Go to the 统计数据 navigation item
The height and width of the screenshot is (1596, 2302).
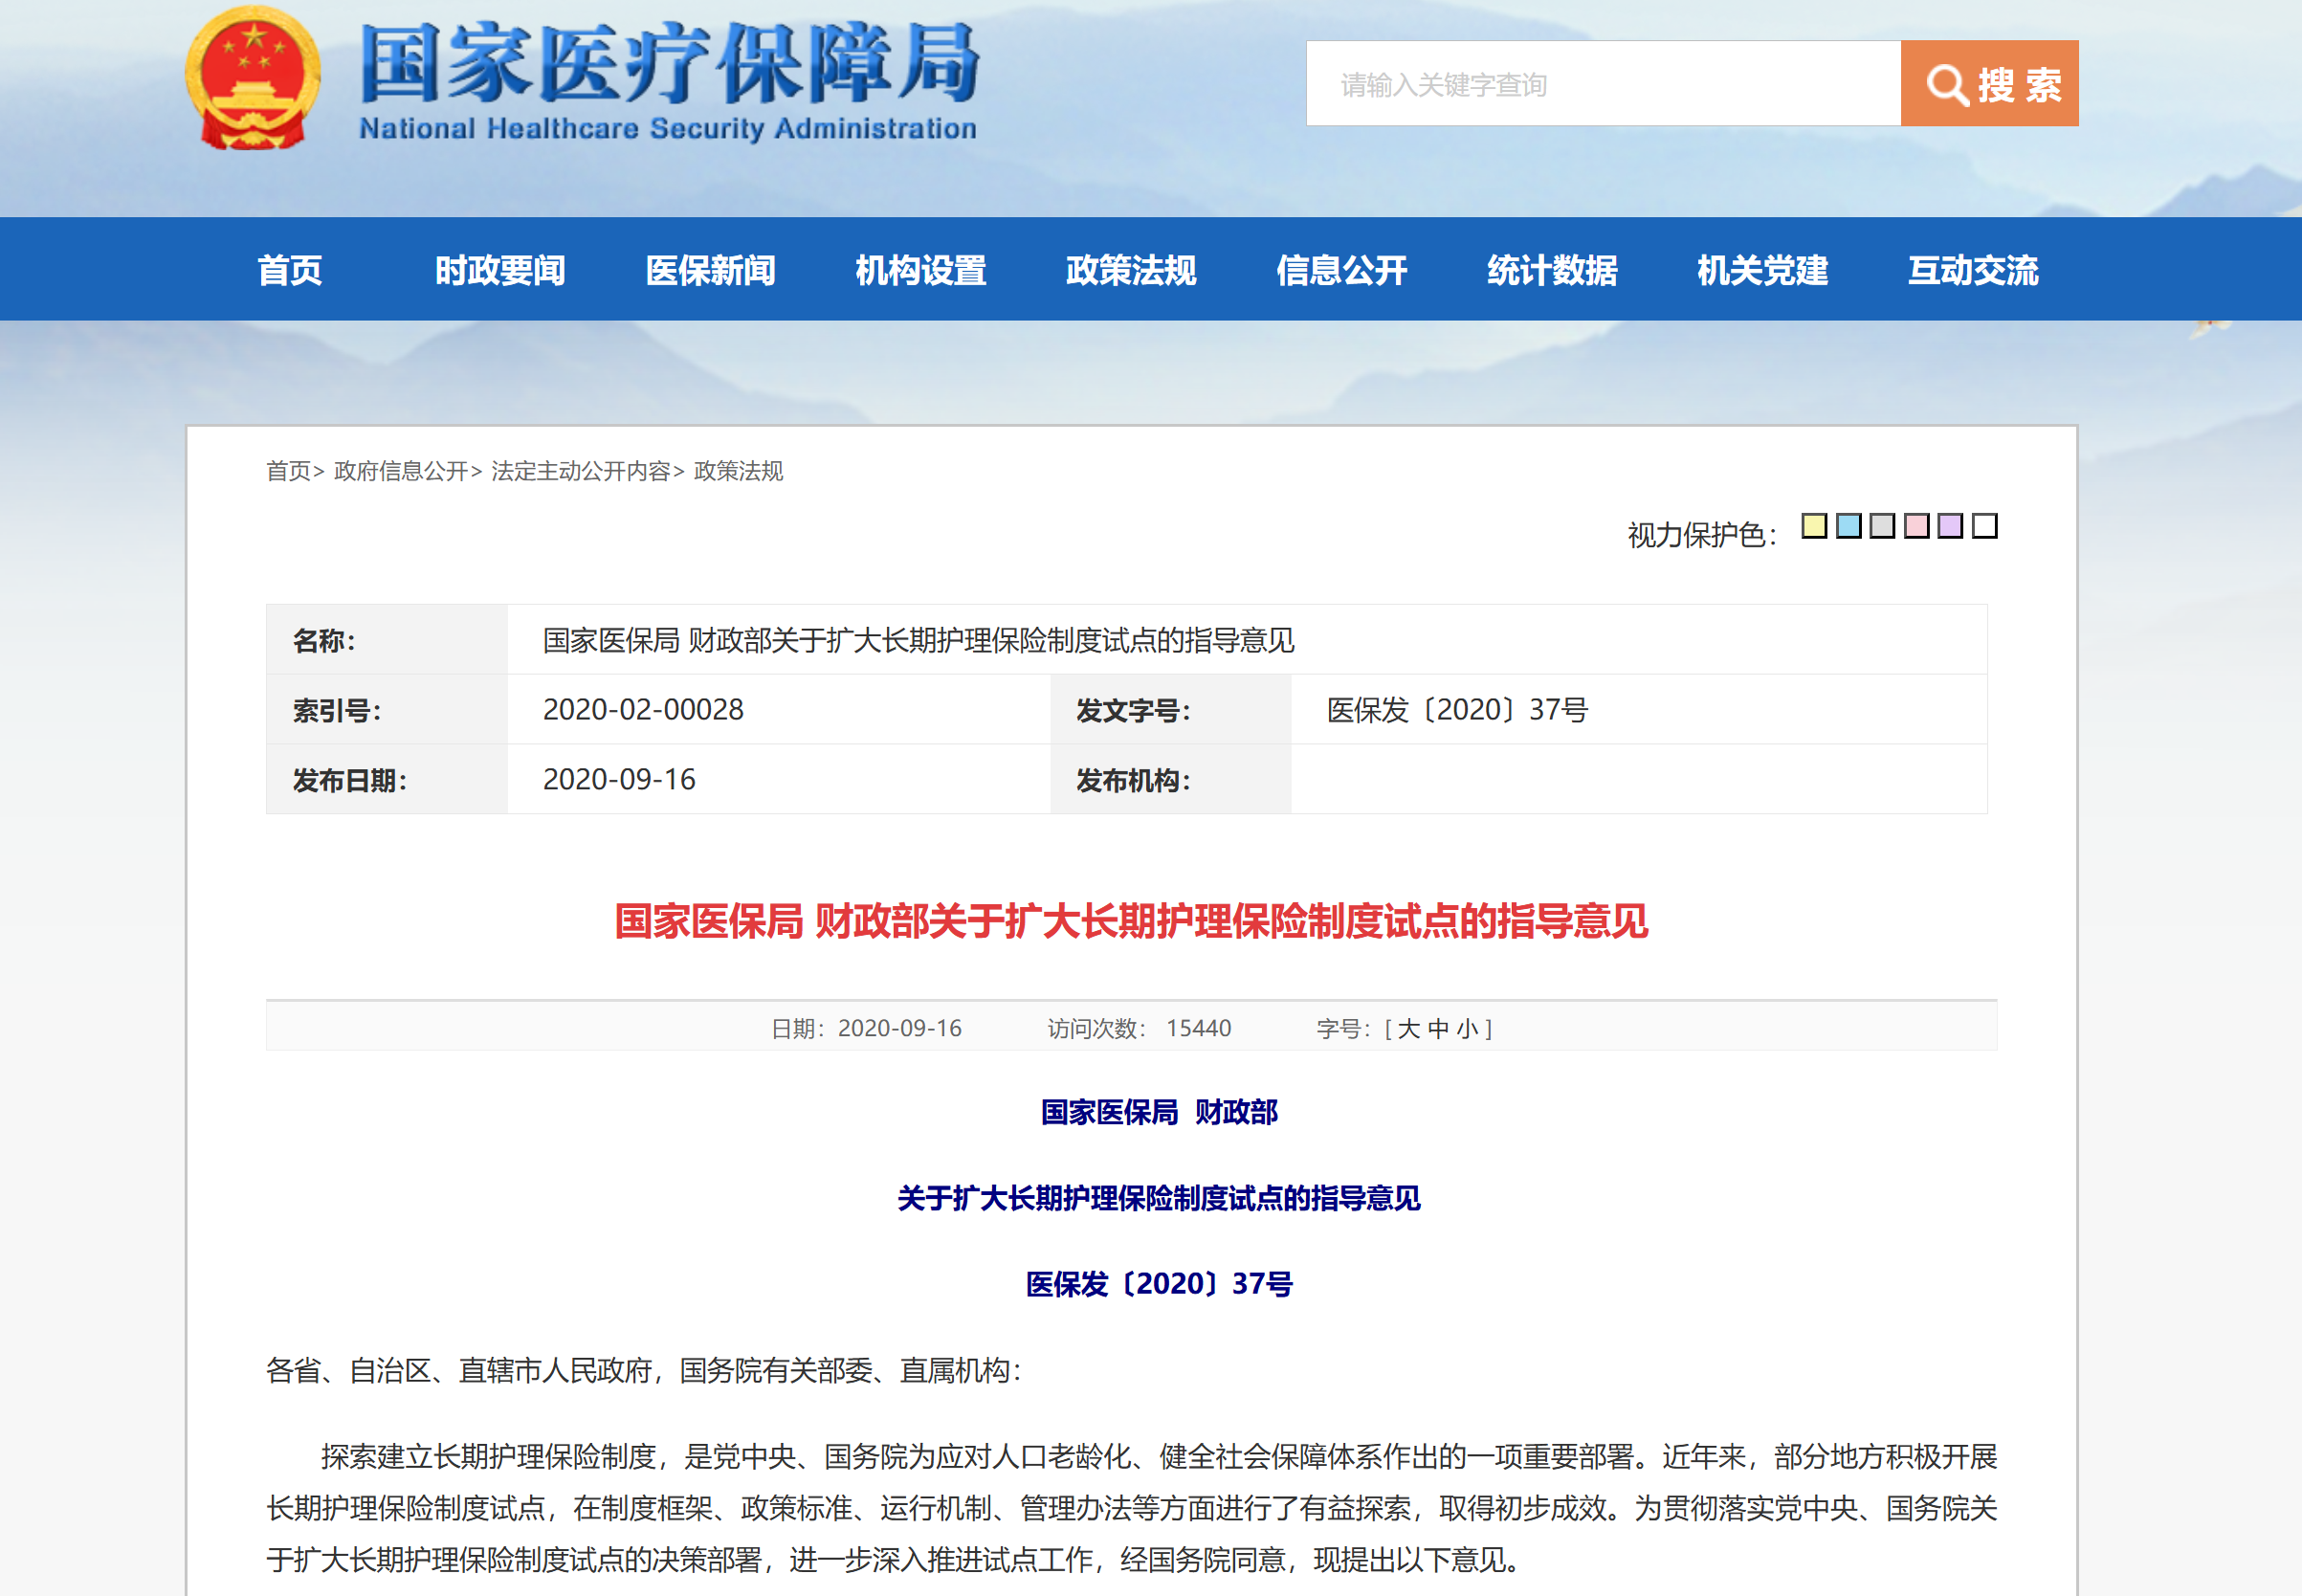(1552, 270)
